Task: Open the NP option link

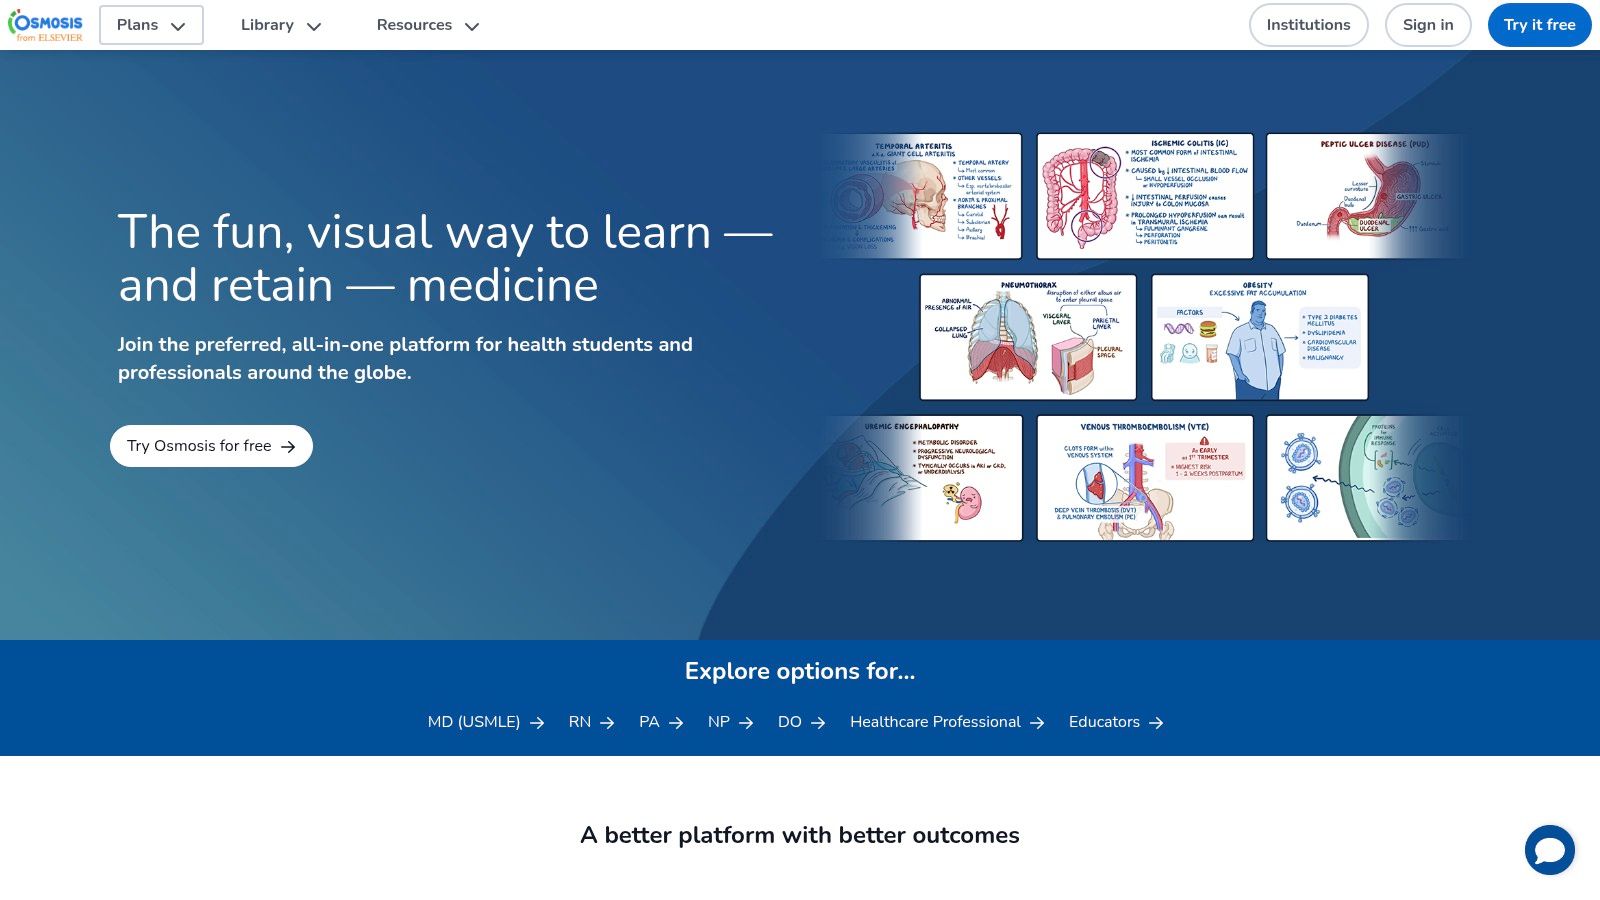Action: (731, 722)
